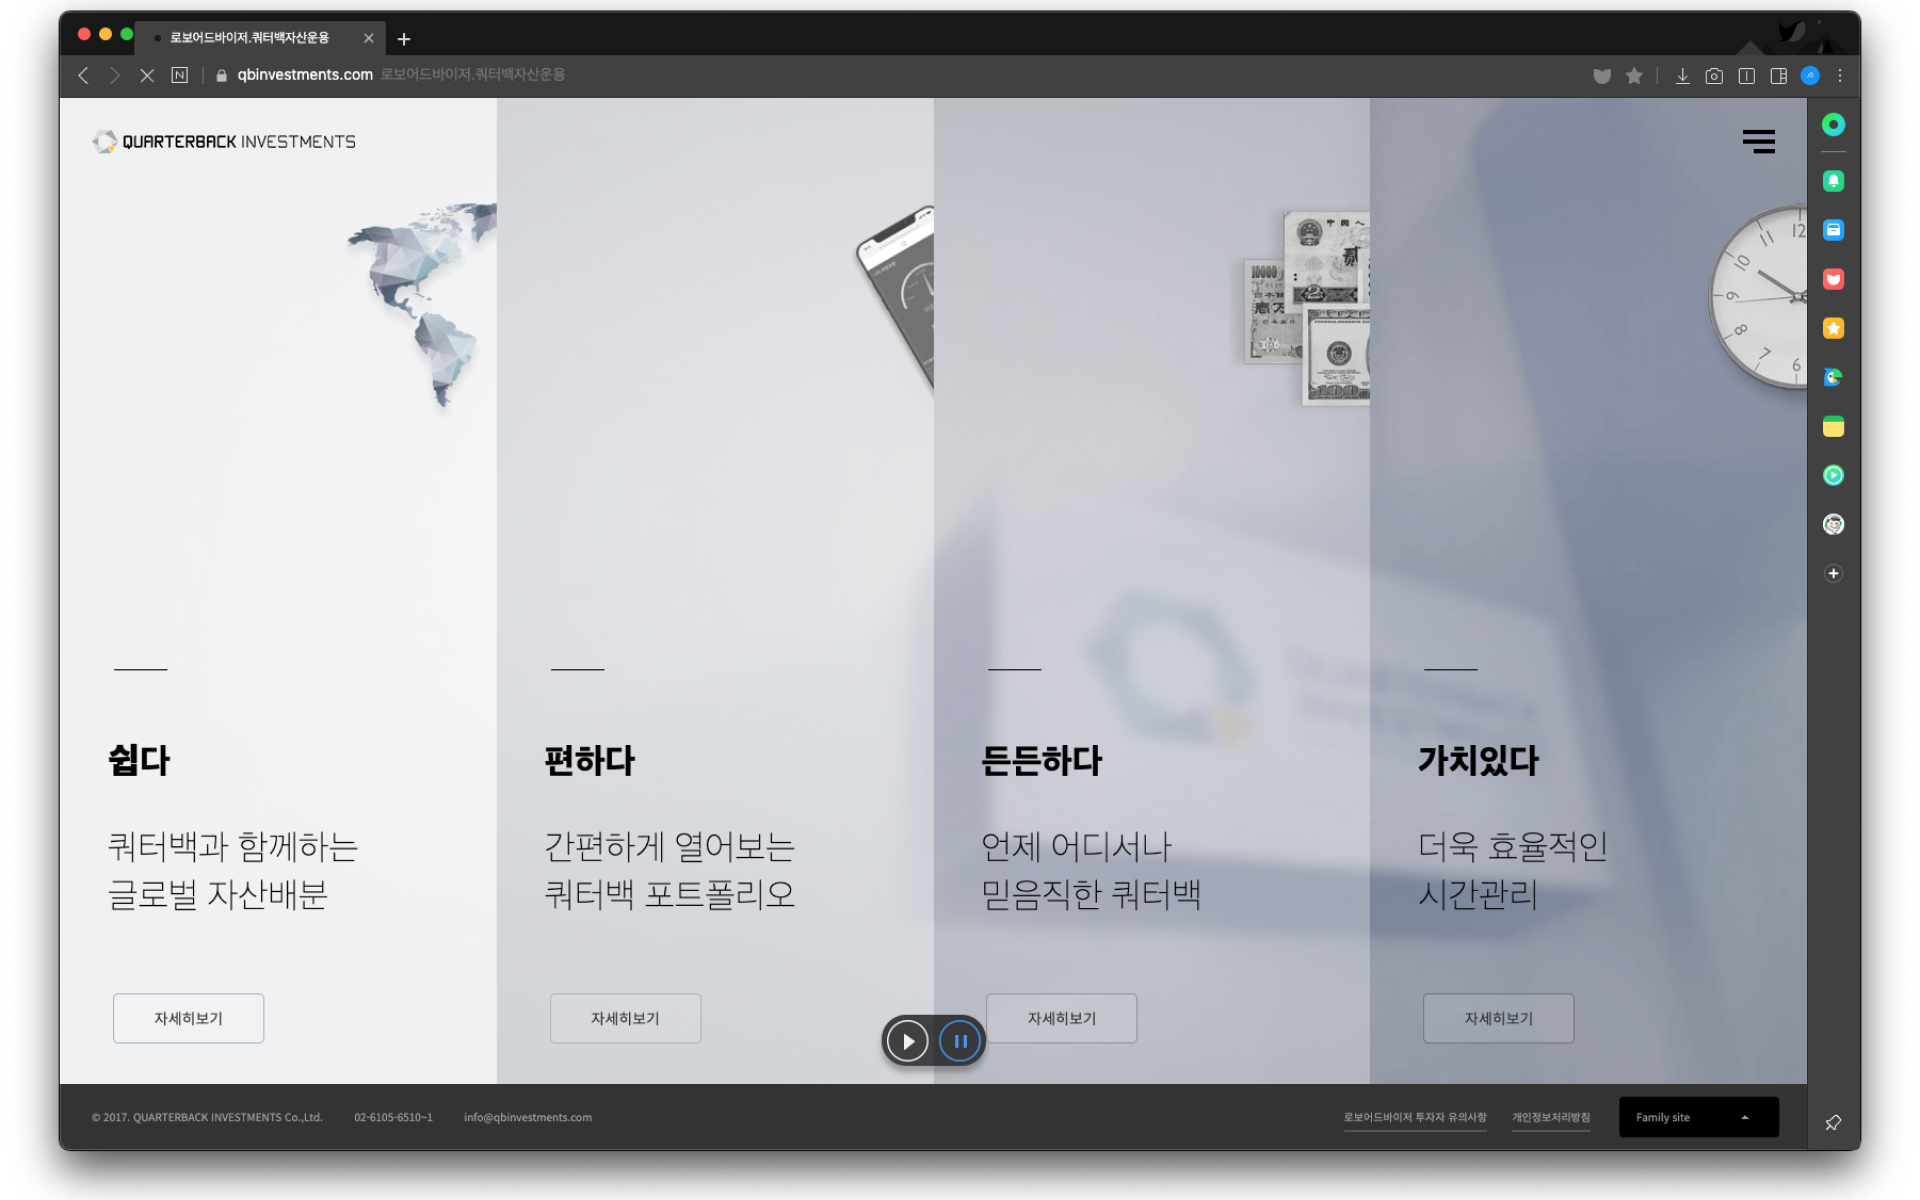Open the browser three-dot menu
Viewport: 1920px width, 1200px height.
1840,76
